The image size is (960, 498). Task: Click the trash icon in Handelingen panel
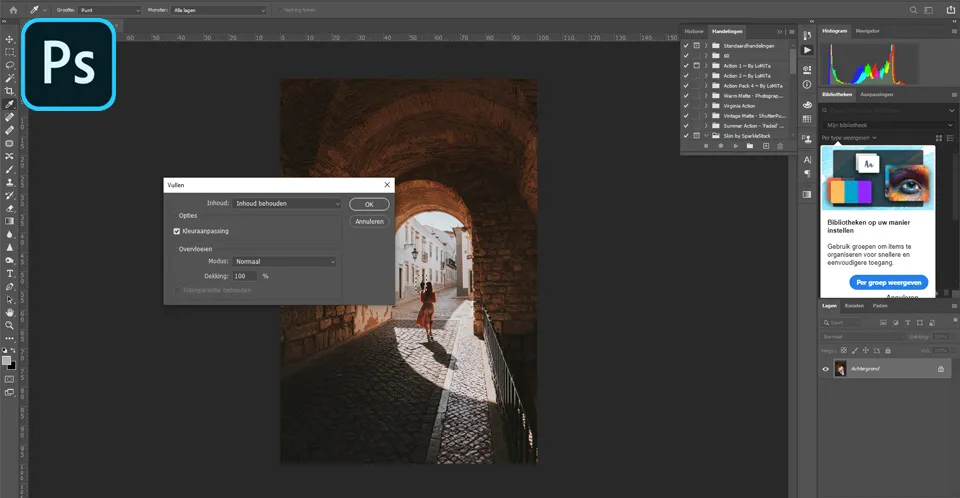[780, 146]
